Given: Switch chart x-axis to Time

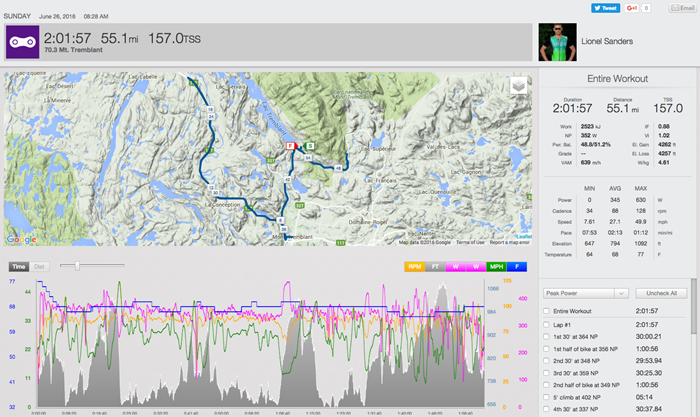Looking at the screenshot, I should [x=19, y=267].
